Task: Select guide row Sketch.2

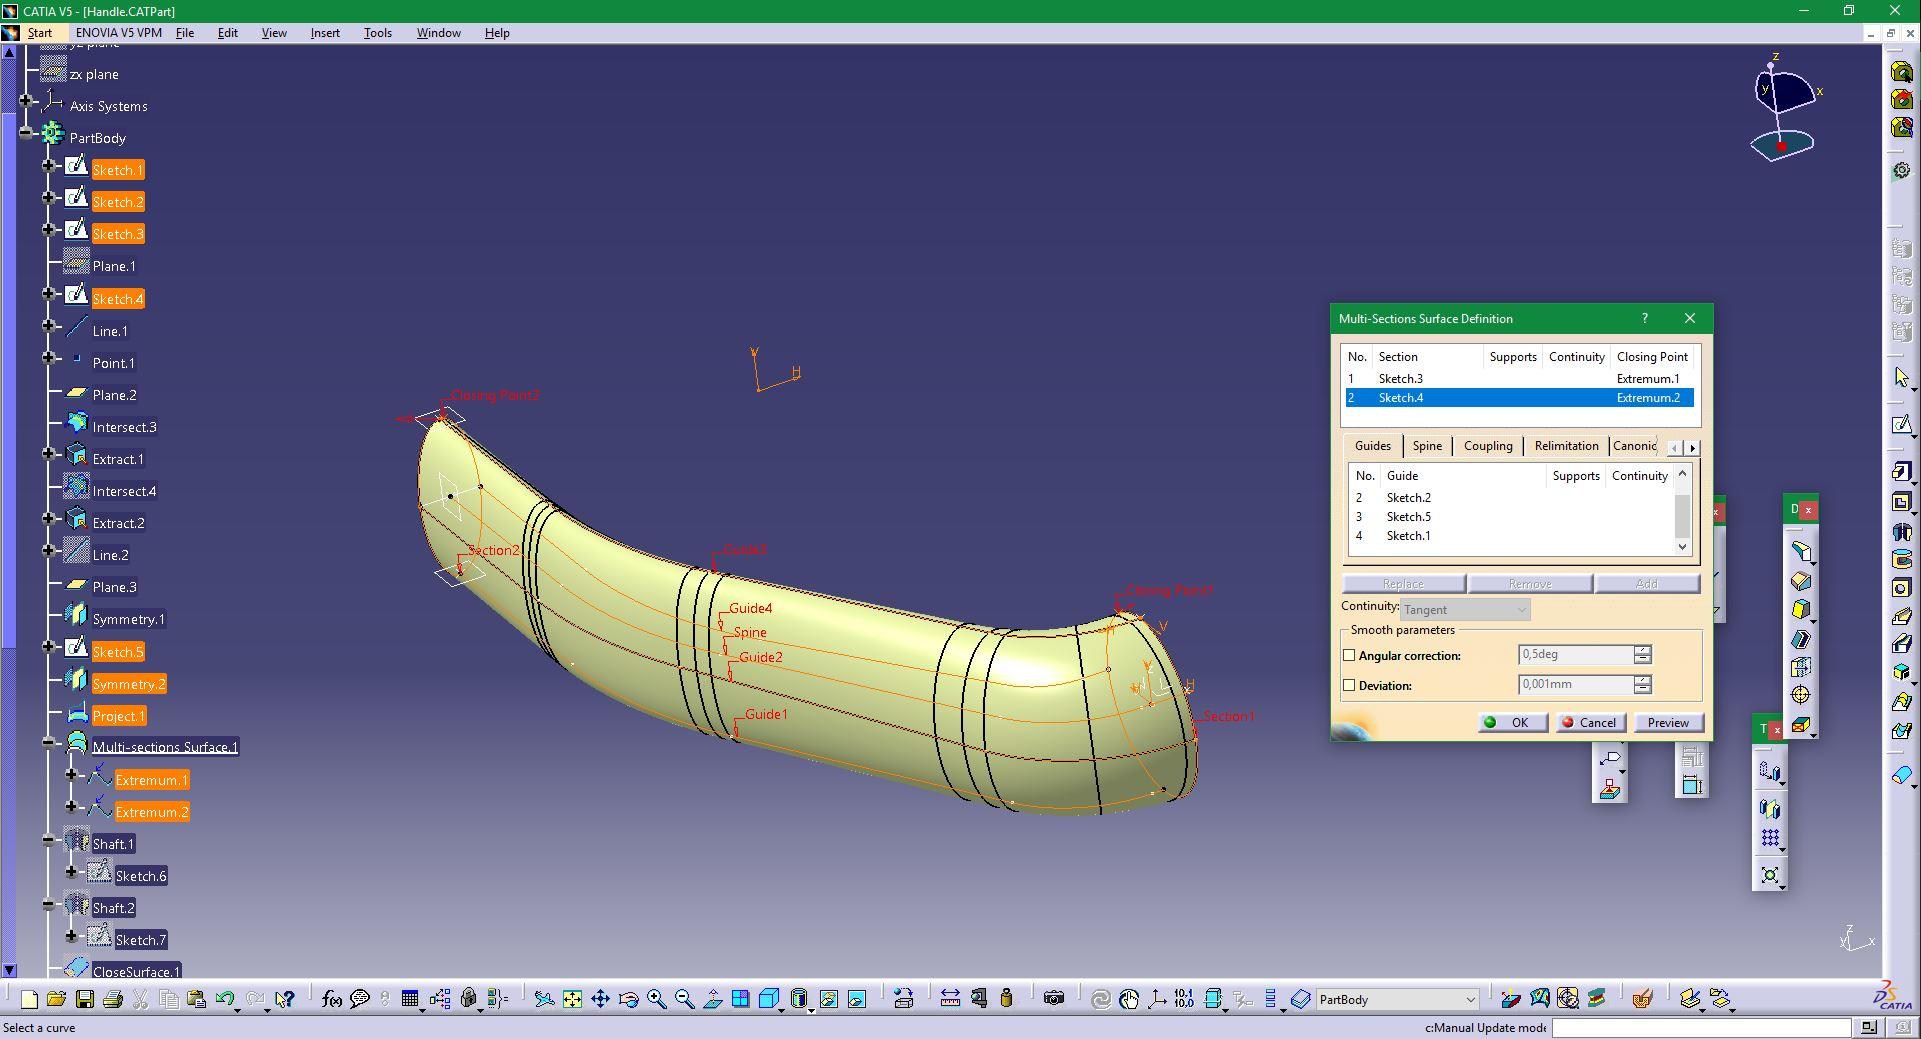Action: click(1511, 498)
